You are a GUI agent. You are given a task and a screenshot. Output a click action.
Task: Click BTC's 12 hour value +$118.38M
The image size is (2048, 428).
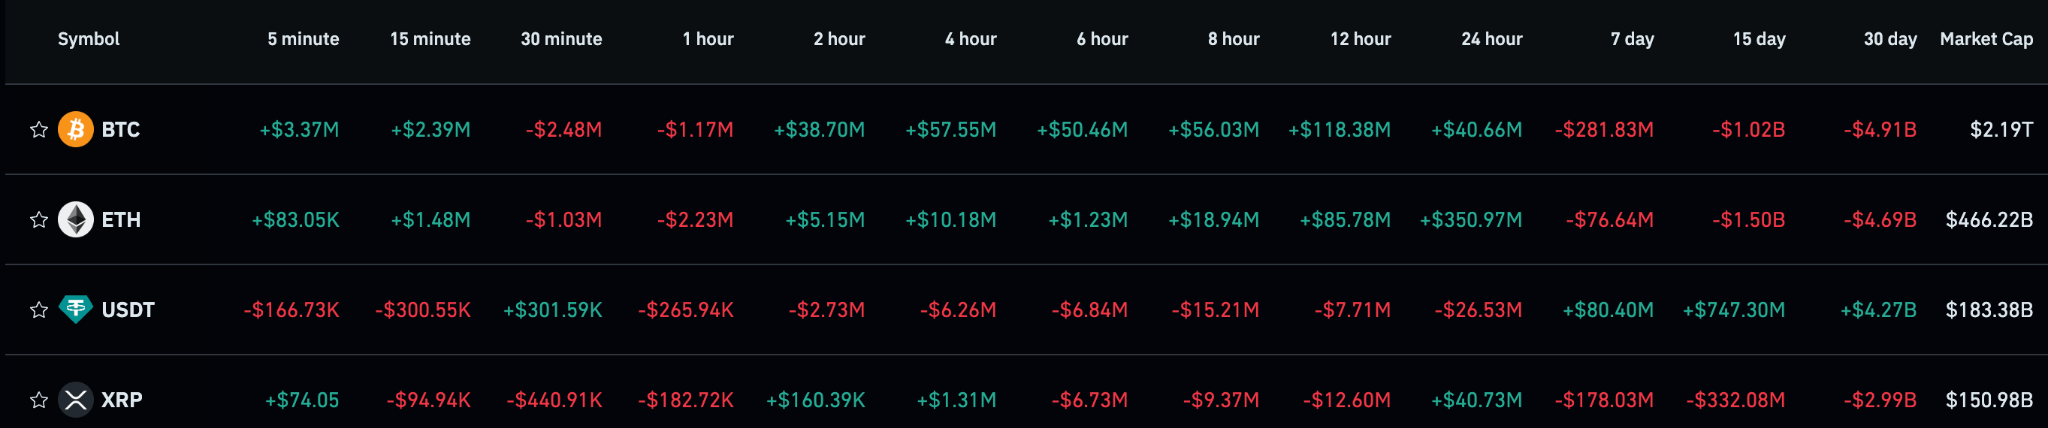pos(1339,130)
